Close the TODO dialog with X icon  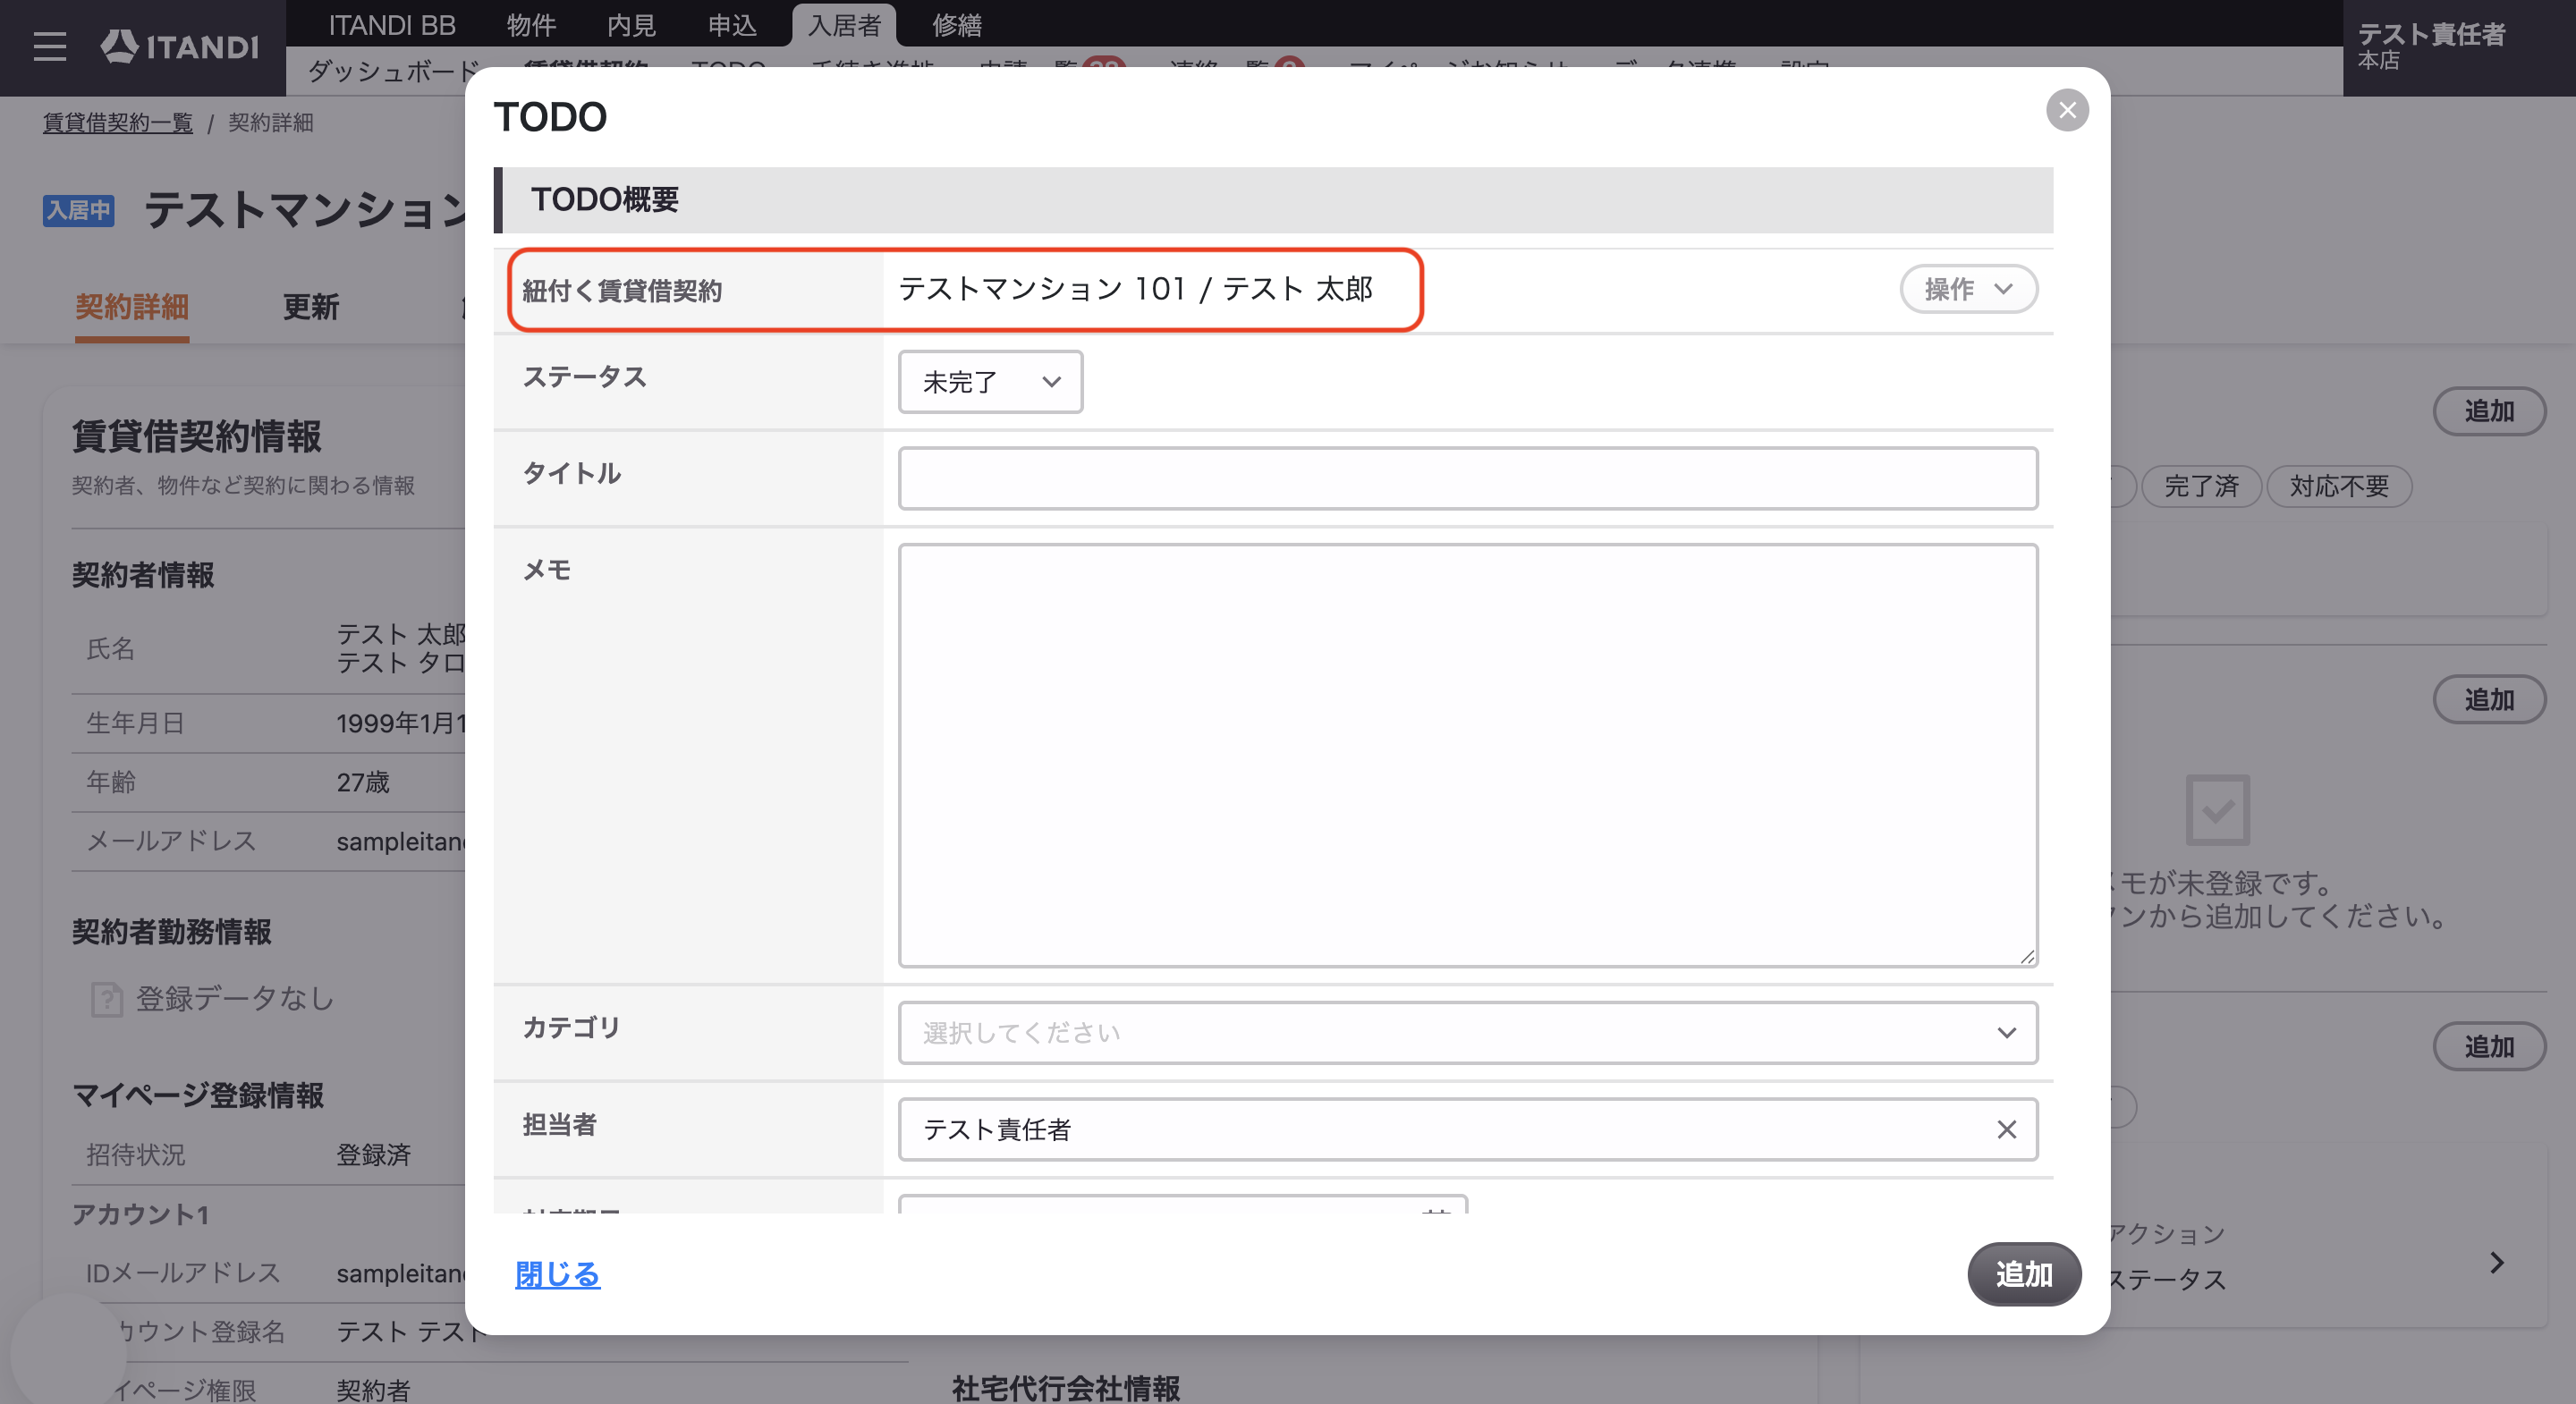pos(2067,110)
